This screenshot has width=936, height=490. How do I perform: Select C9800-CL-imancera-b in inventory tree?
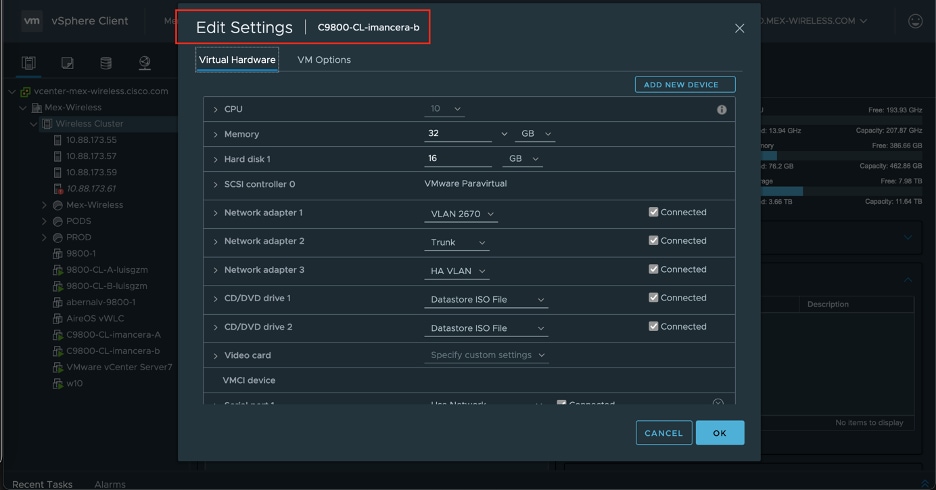[x=113, y=351]
